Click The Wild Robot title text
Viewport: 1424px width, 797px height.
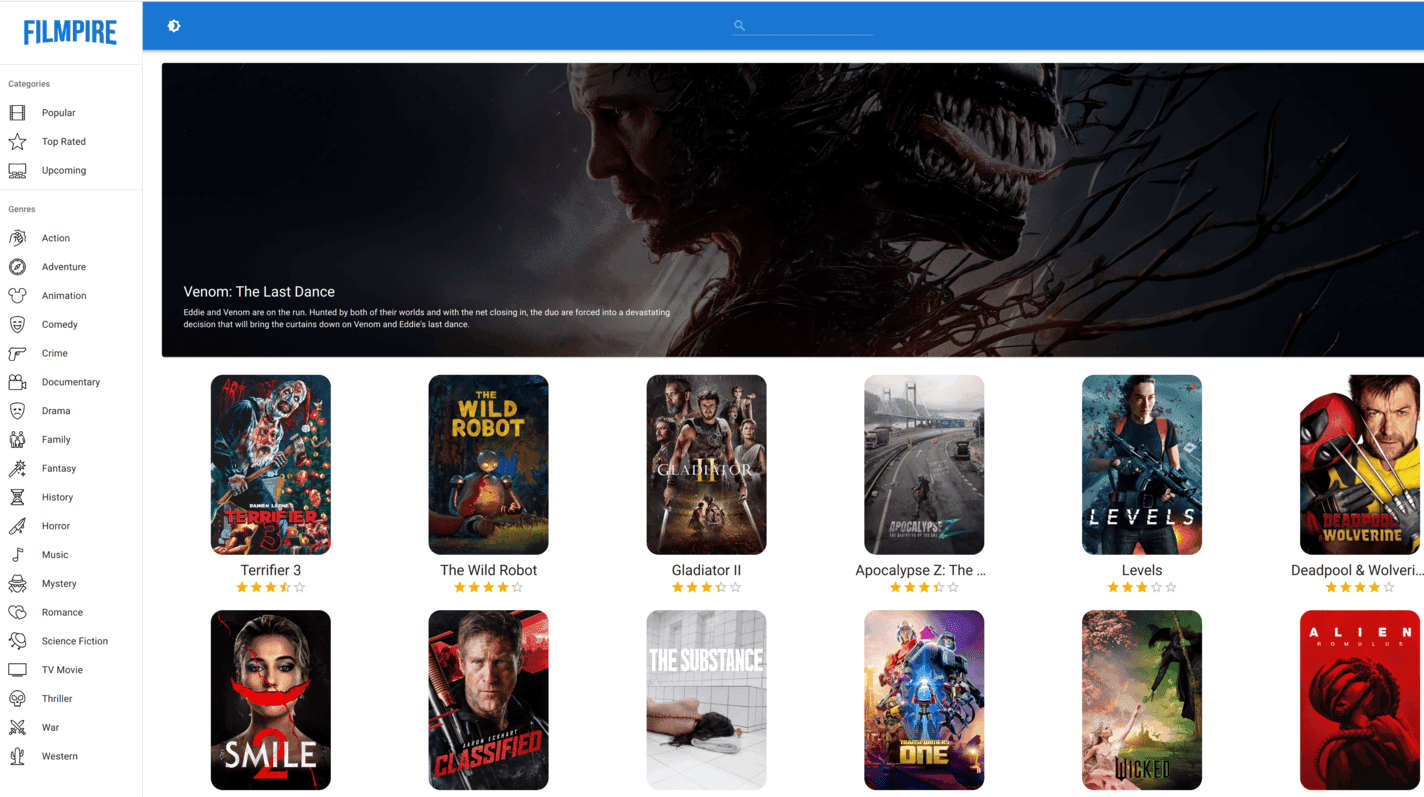coord(488,570)
